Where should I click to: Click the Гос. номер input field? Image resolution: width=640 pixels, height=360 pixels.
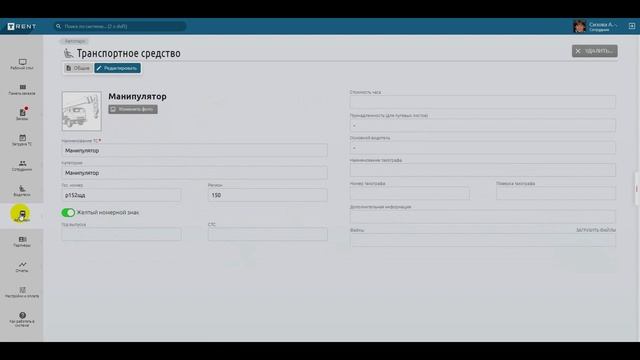point(121,195)
